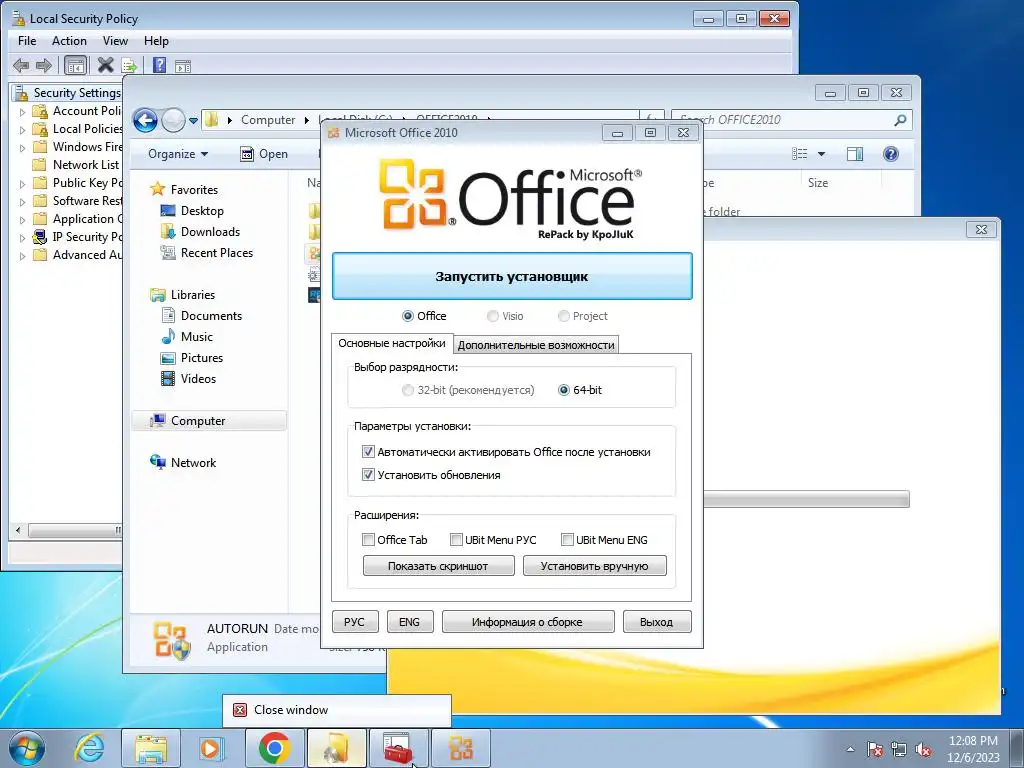Switch language with the ENG button
Screen dimensions: 1024x768
click(x=409, y=622)
